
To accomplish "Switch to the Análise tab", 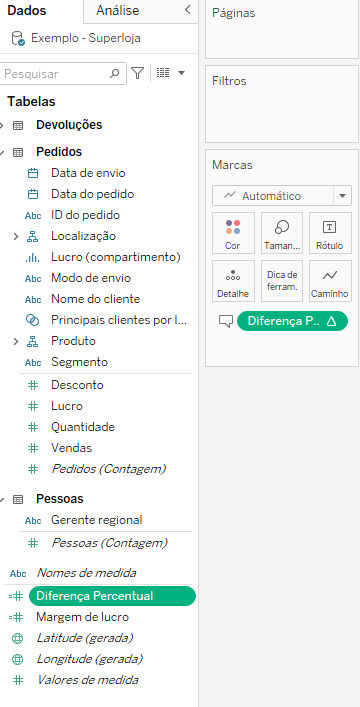I will tap(117, 11).
